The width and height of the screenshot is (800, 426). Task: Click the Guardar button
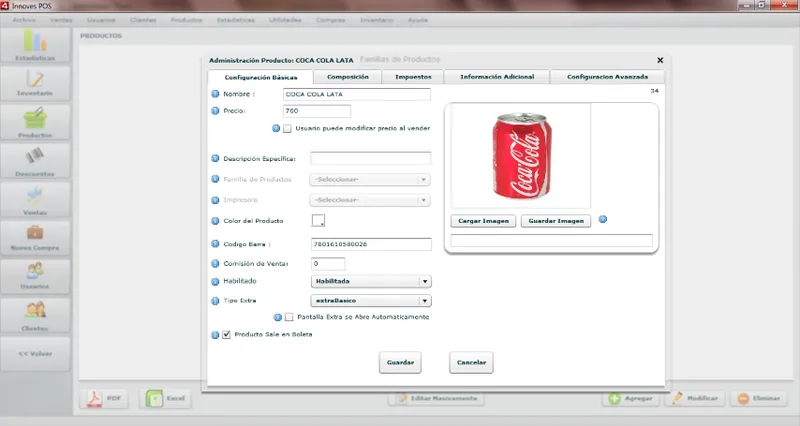coord(400,363)
